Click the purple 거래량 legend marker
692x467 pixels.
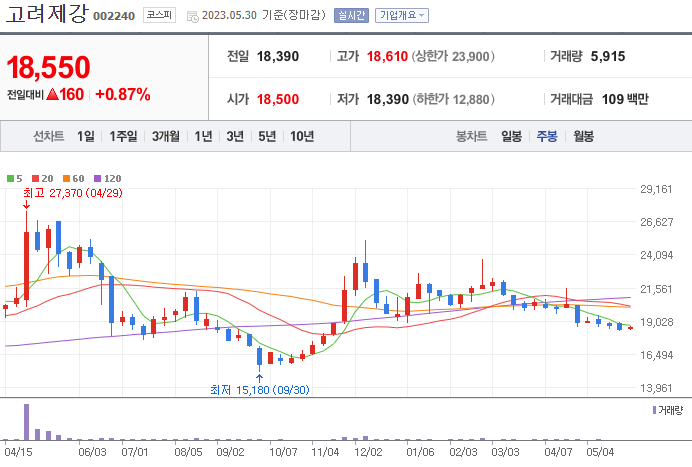[x=654, y=410]
